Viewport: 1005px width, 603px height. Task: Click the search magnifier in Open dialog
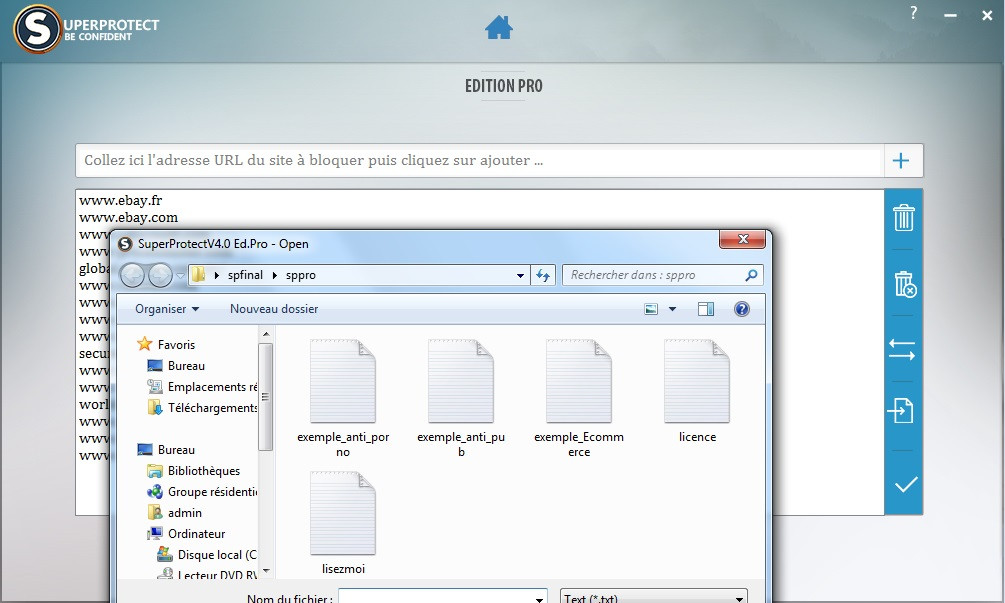point(751,275)
